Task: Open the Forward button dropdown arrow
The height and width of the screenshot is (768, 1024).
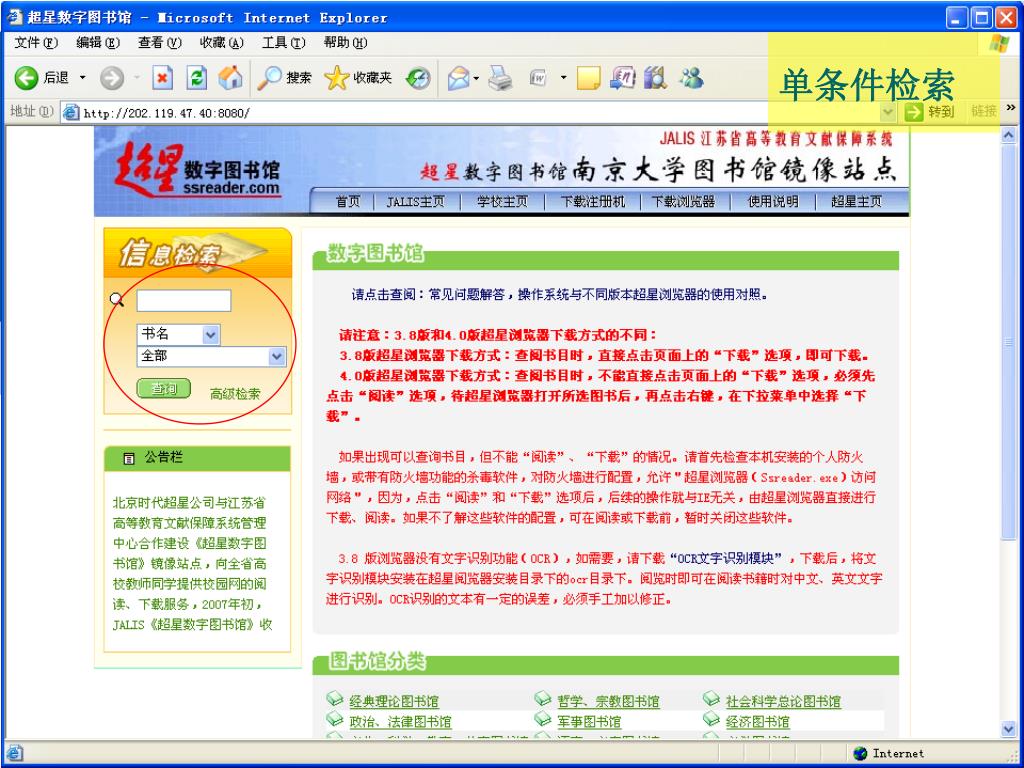Action: (136, 78)
